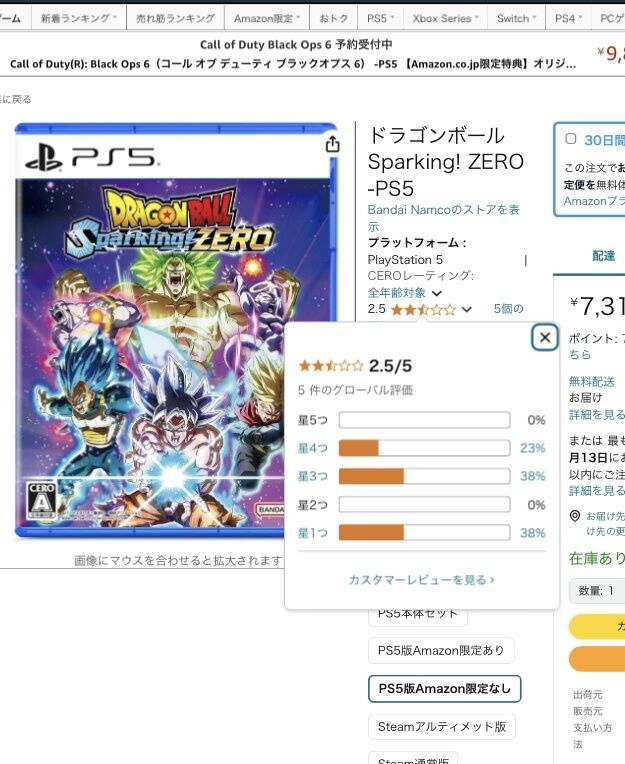This screenshot has width=625, height=764.
Task: Click the CERO A rating badge
Action: point(41,501)
